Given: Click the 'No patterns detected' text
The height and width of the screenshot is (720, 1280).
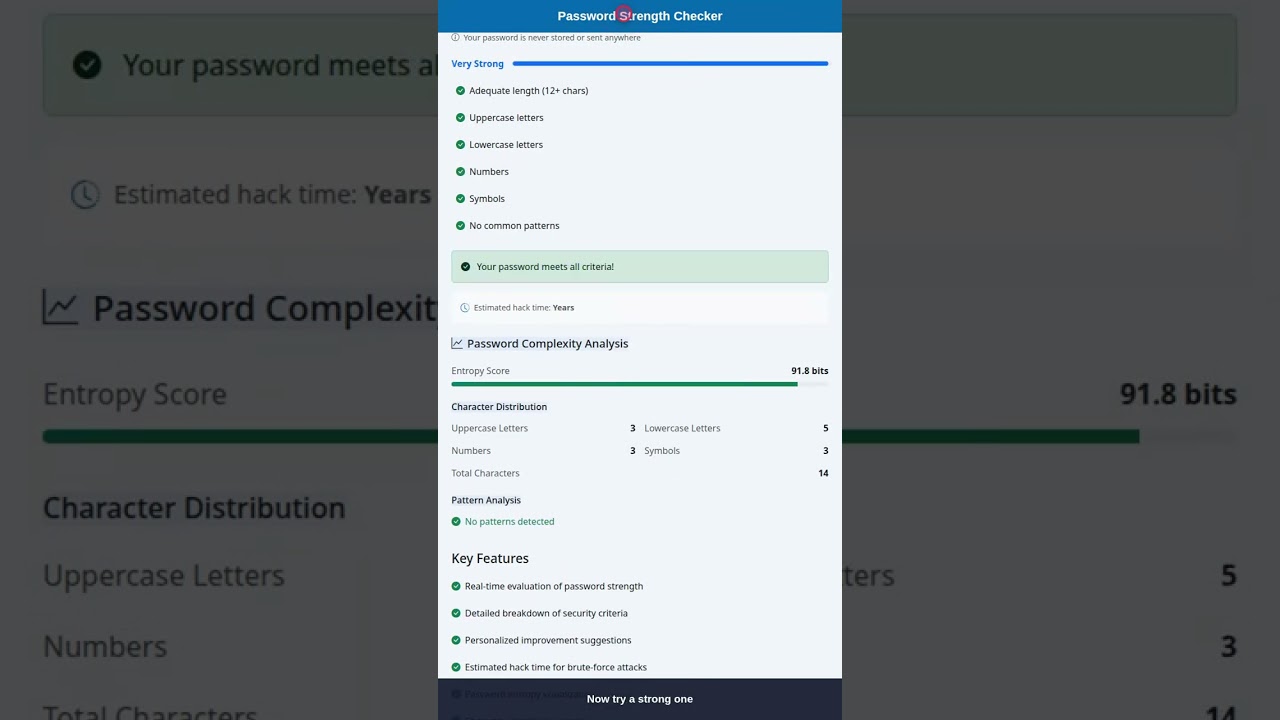Looking at the screenshot, I should point(509,521).
